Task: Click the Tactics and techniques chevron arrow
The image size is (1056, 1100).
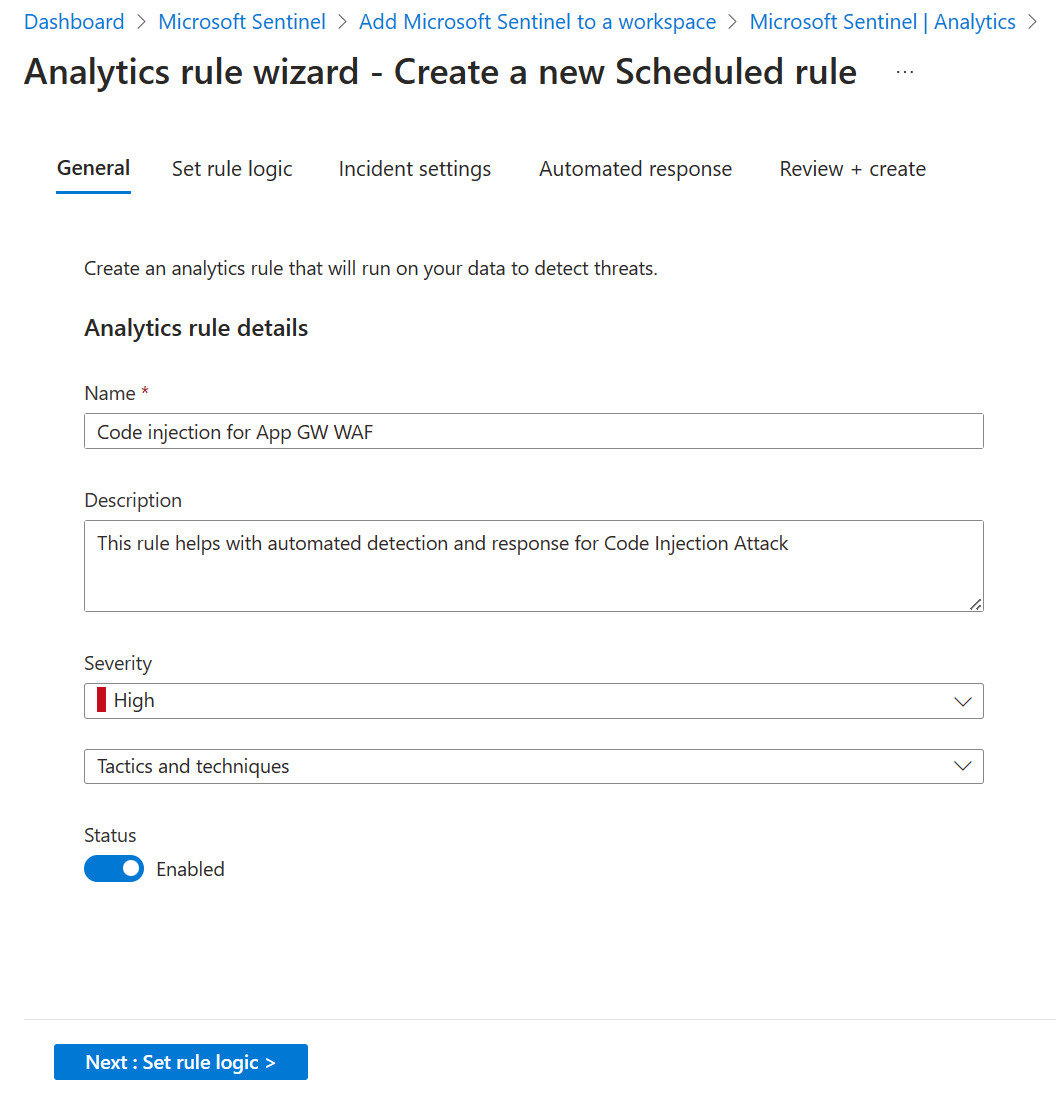Action: click(x=963, y=766)
